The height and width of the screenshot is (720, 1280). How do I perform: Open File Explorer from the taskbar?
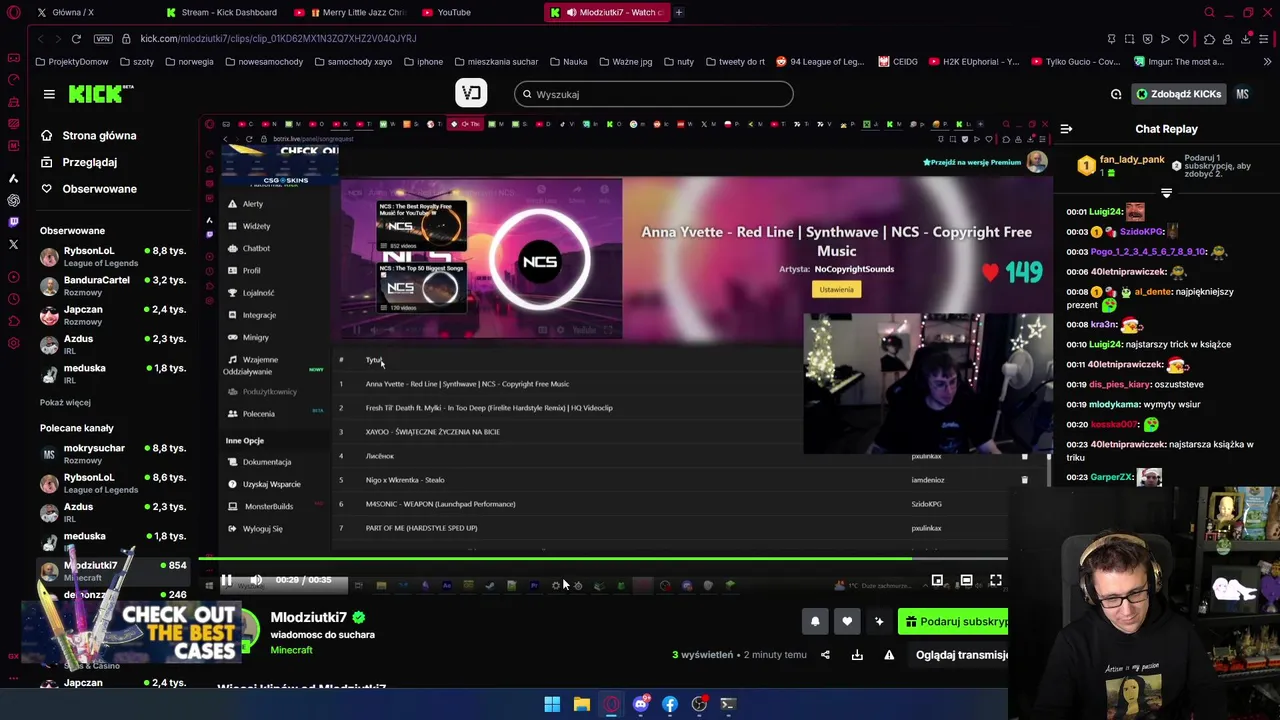pos(581,704)
